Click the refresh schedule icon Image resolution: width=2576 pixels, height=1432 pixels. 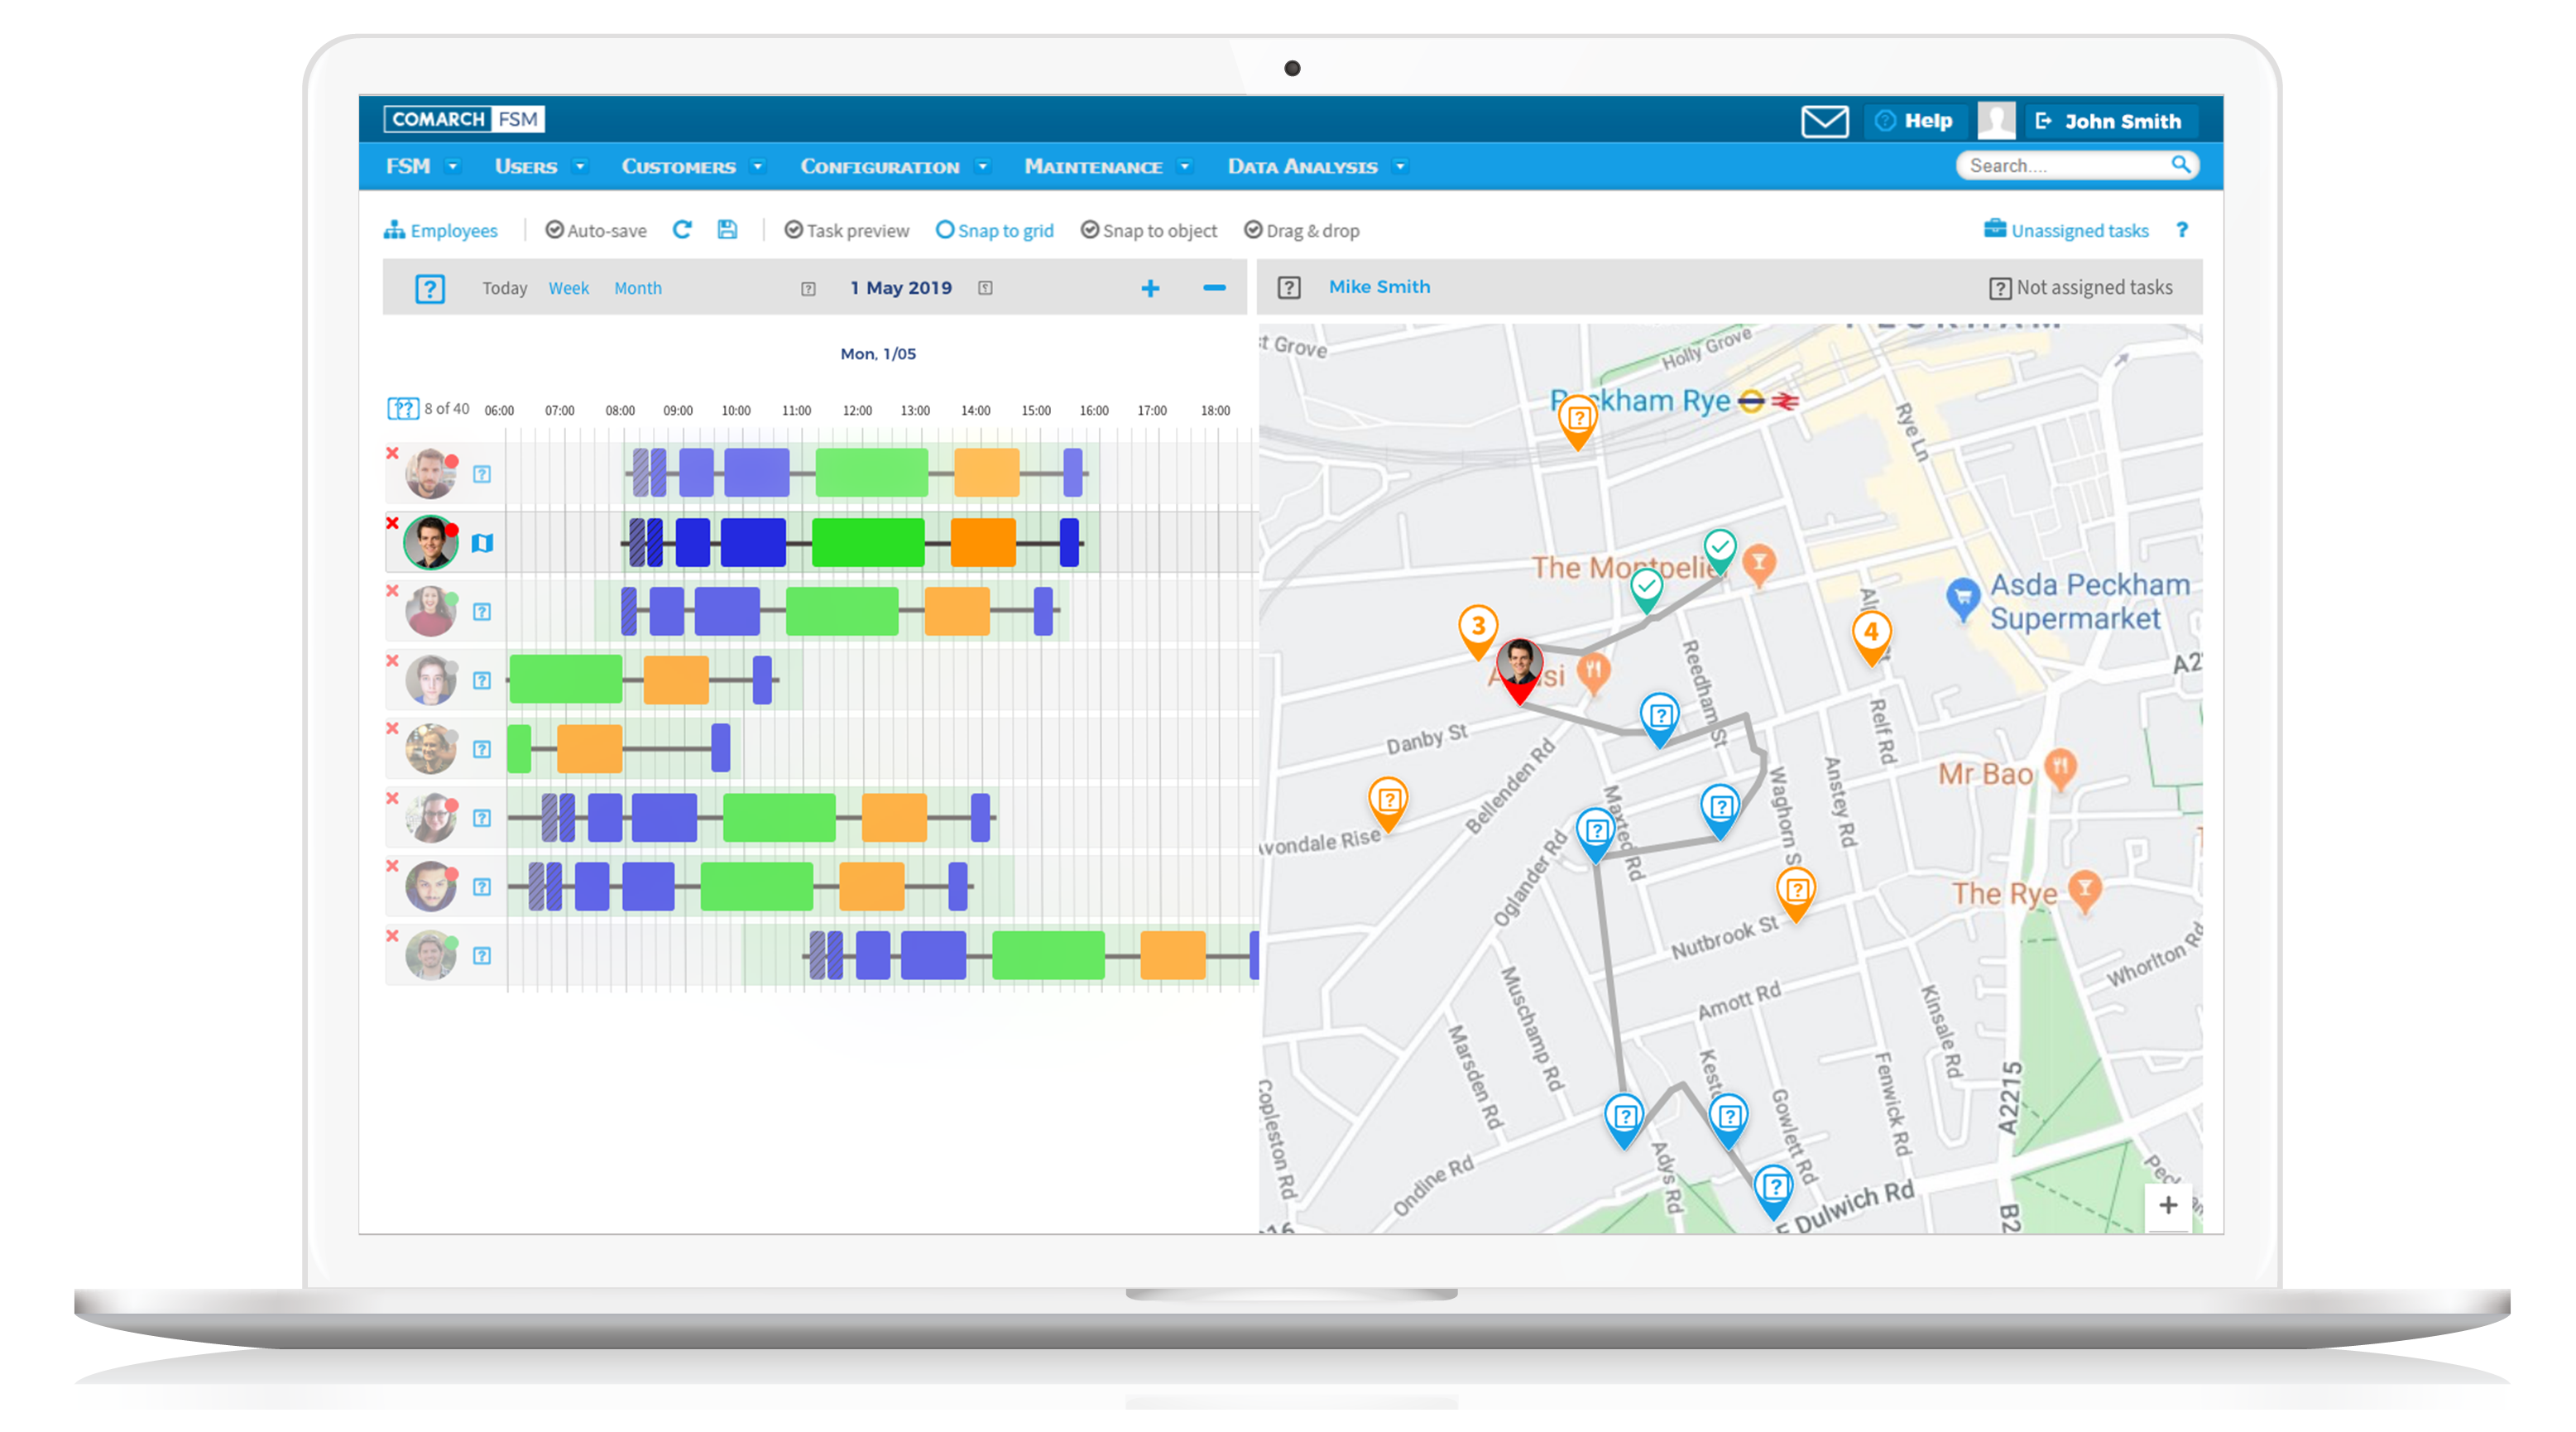tap(682, 230)
